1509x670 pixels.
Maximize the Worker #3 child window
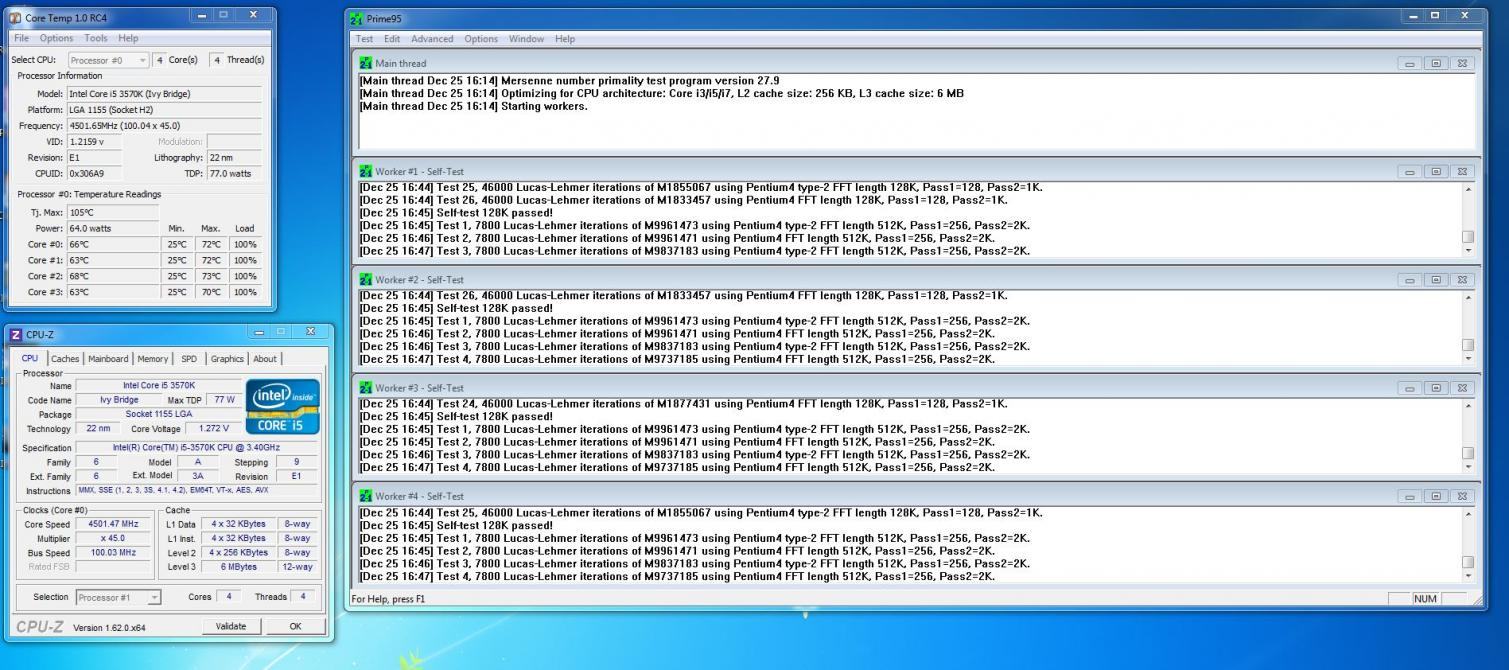tap(1436, 387)
